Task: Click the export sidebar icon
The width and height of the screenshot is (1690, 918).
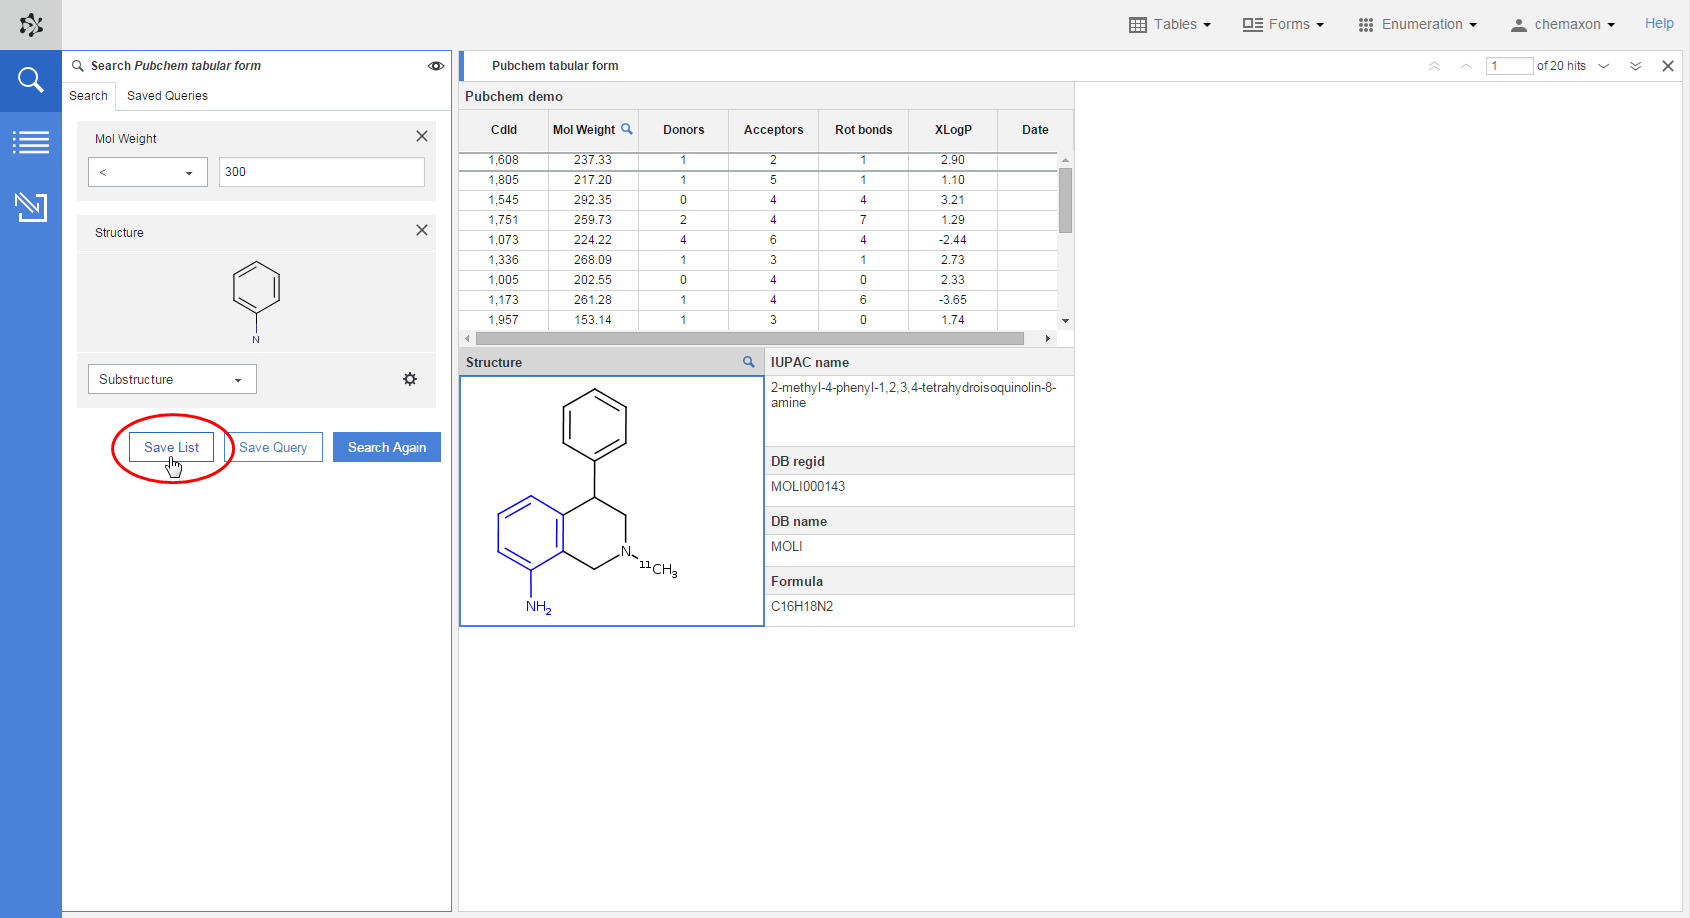Action: (x=31, y=207)
